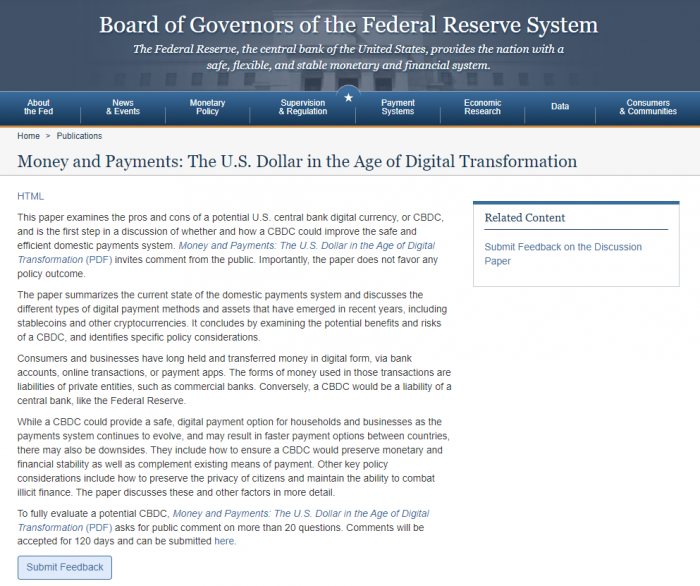700x586 pixels.
Task: Click the star emblem icon in navigation bar
Action: click(x=349, y=97)
